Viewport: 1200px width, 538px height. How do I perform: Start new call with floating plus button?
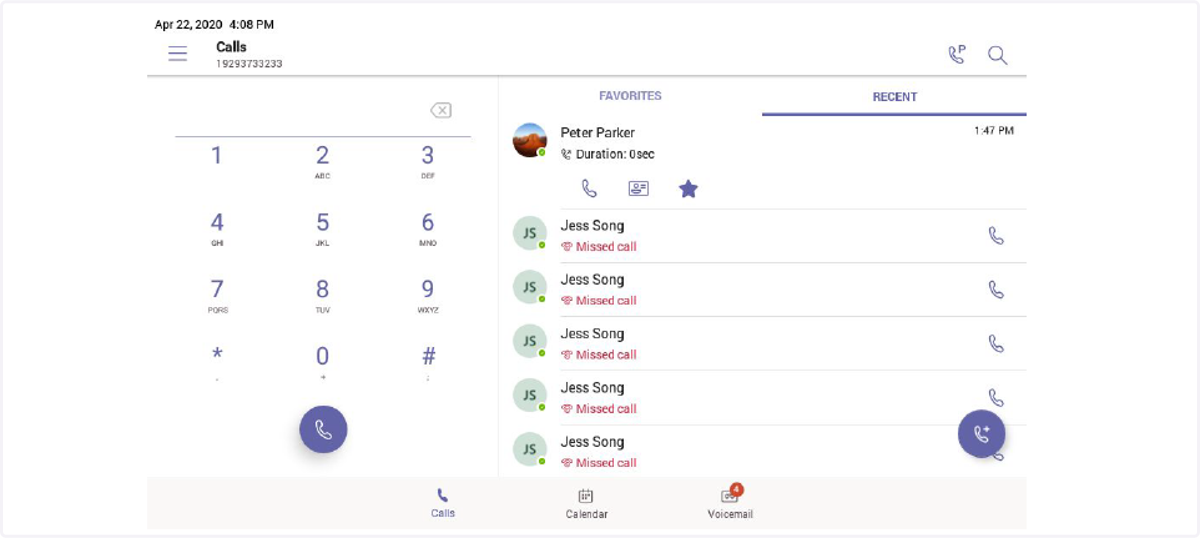click(982, 434)
